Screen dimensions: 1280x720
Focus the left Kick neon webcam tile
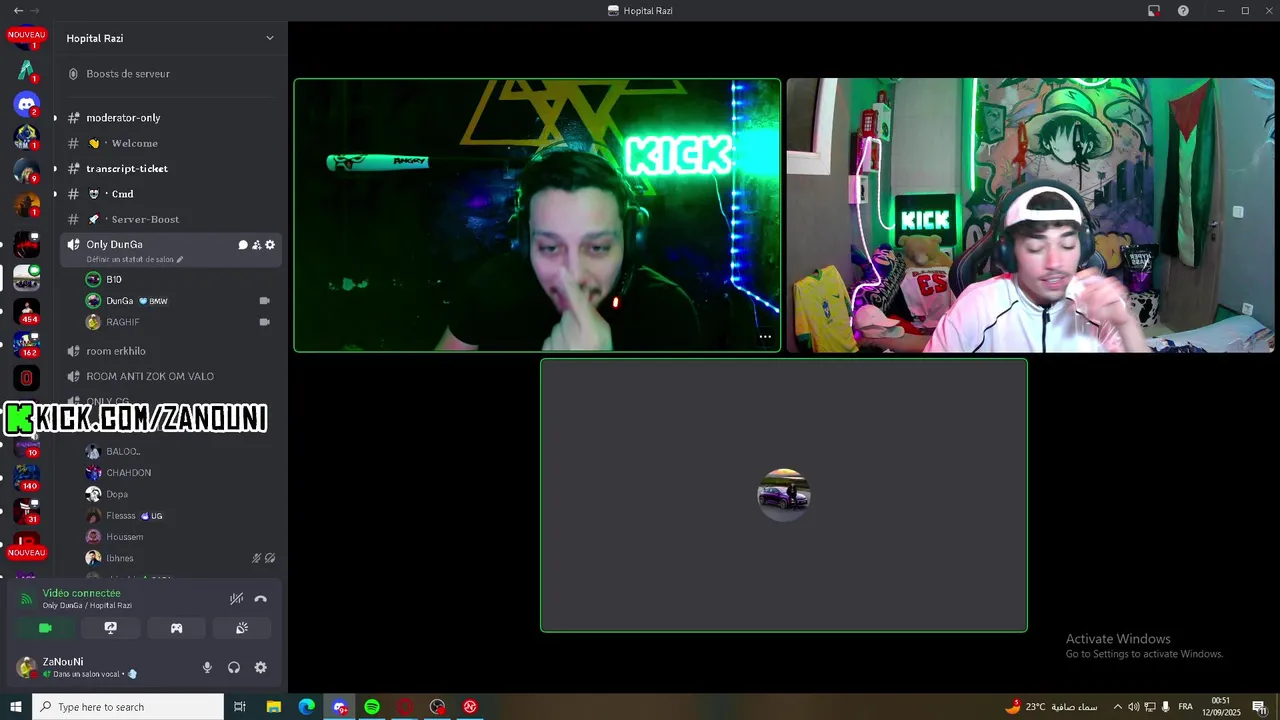(x=537, y=215)
